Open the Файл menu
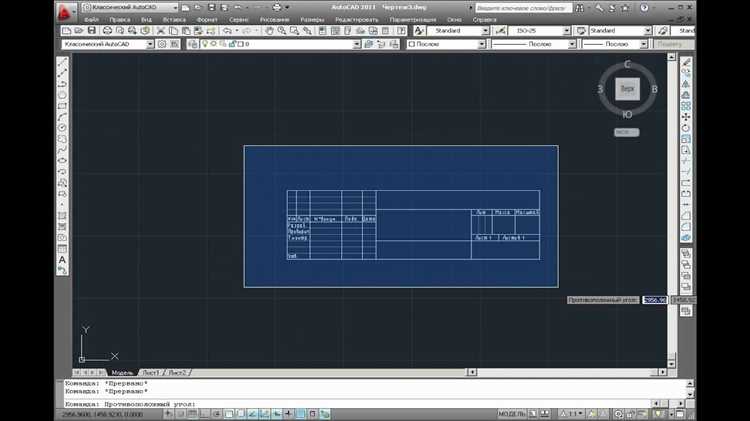 pos(91,20)
